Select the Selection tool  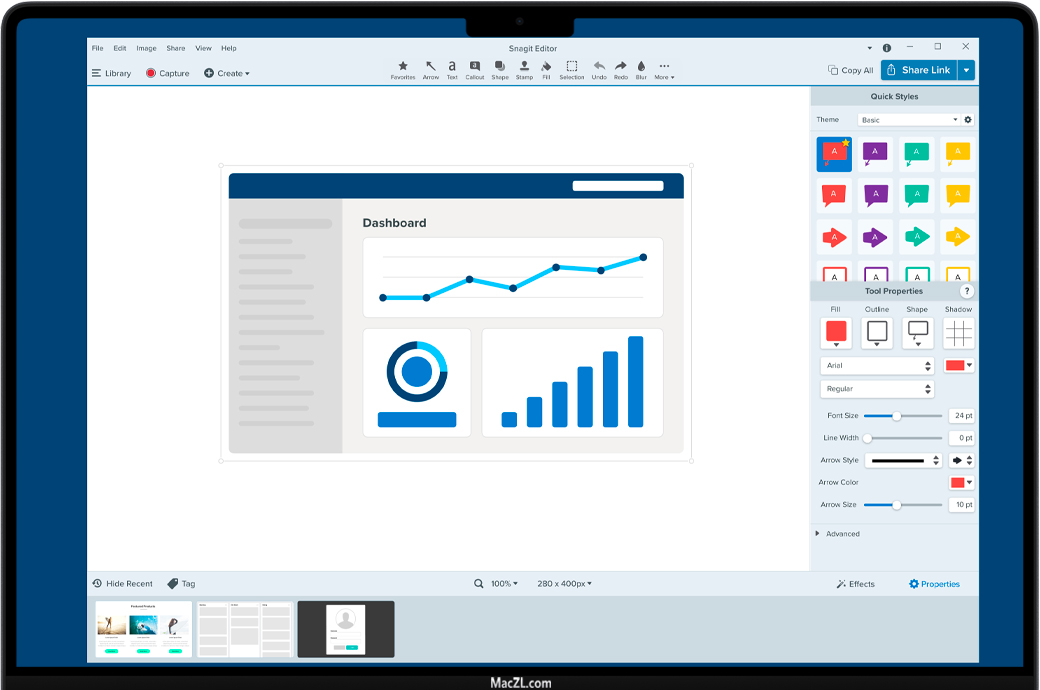point(572,70)
